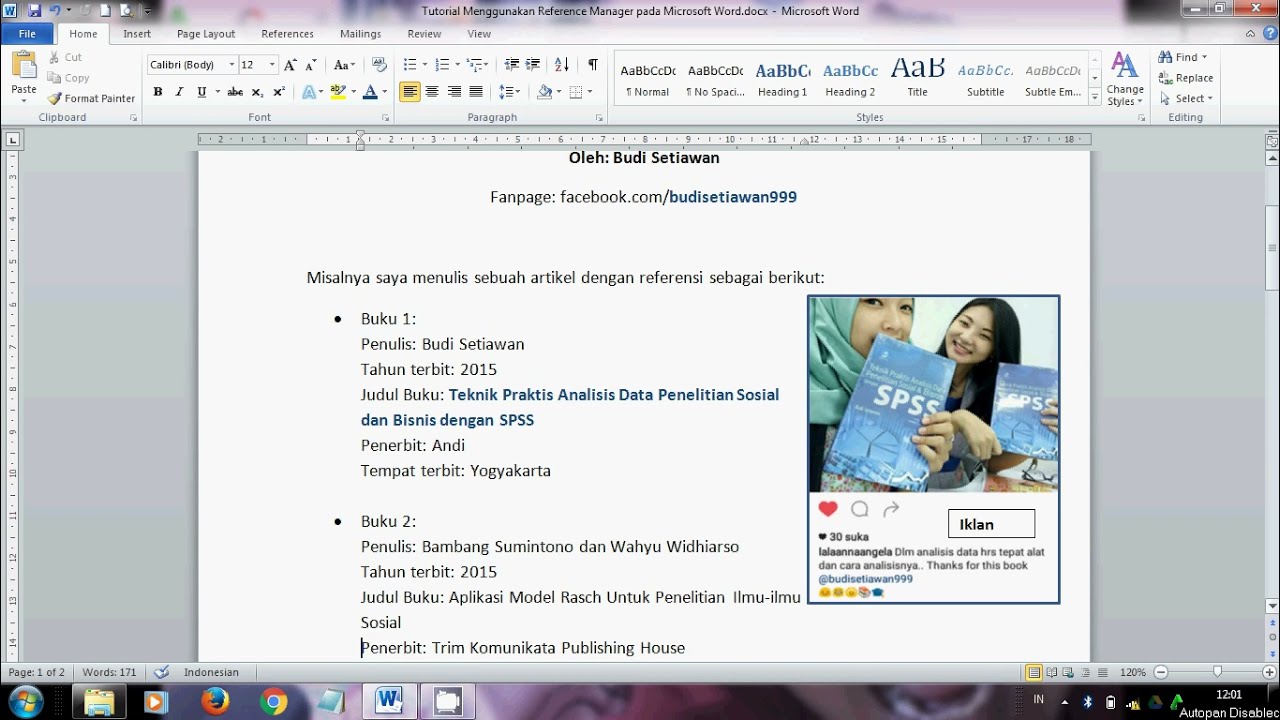Image resolution: width=1280 pixels, height=720 pixels.
Task: Click the zoom out minus button
Action: click(1161, 673)
